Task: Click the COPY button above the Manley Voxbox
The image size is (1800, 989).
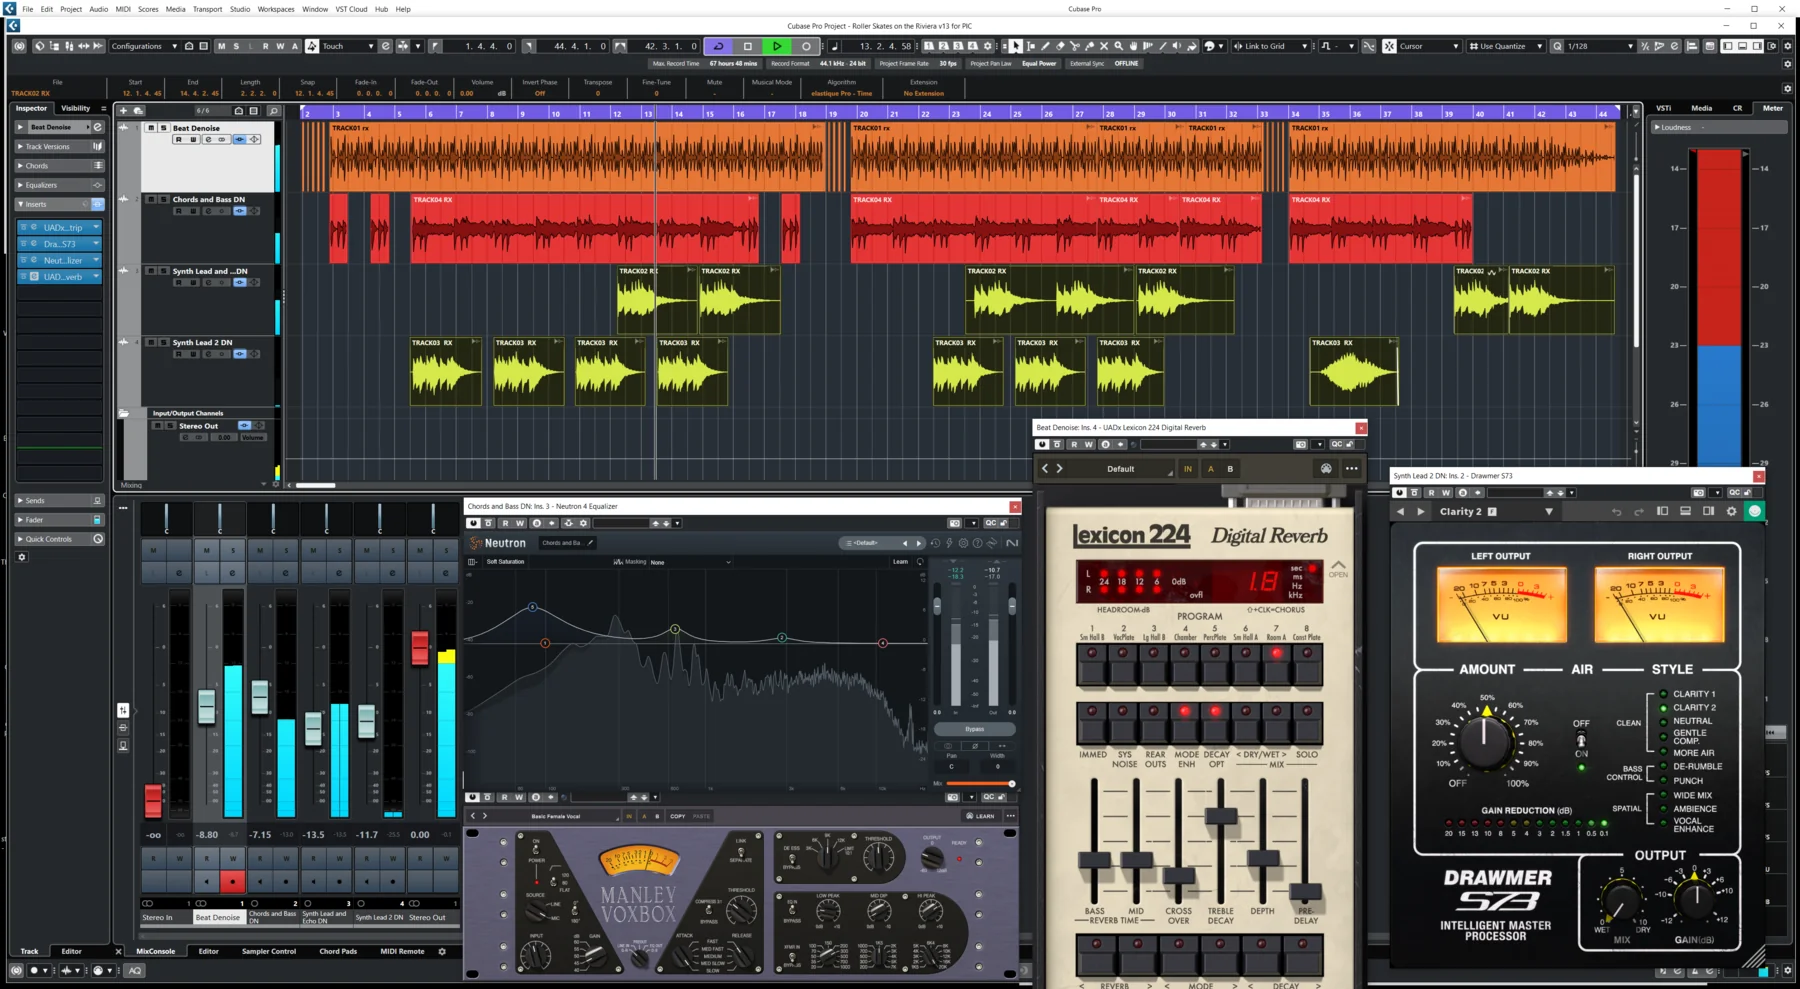Action: click(x=677, y=816)
